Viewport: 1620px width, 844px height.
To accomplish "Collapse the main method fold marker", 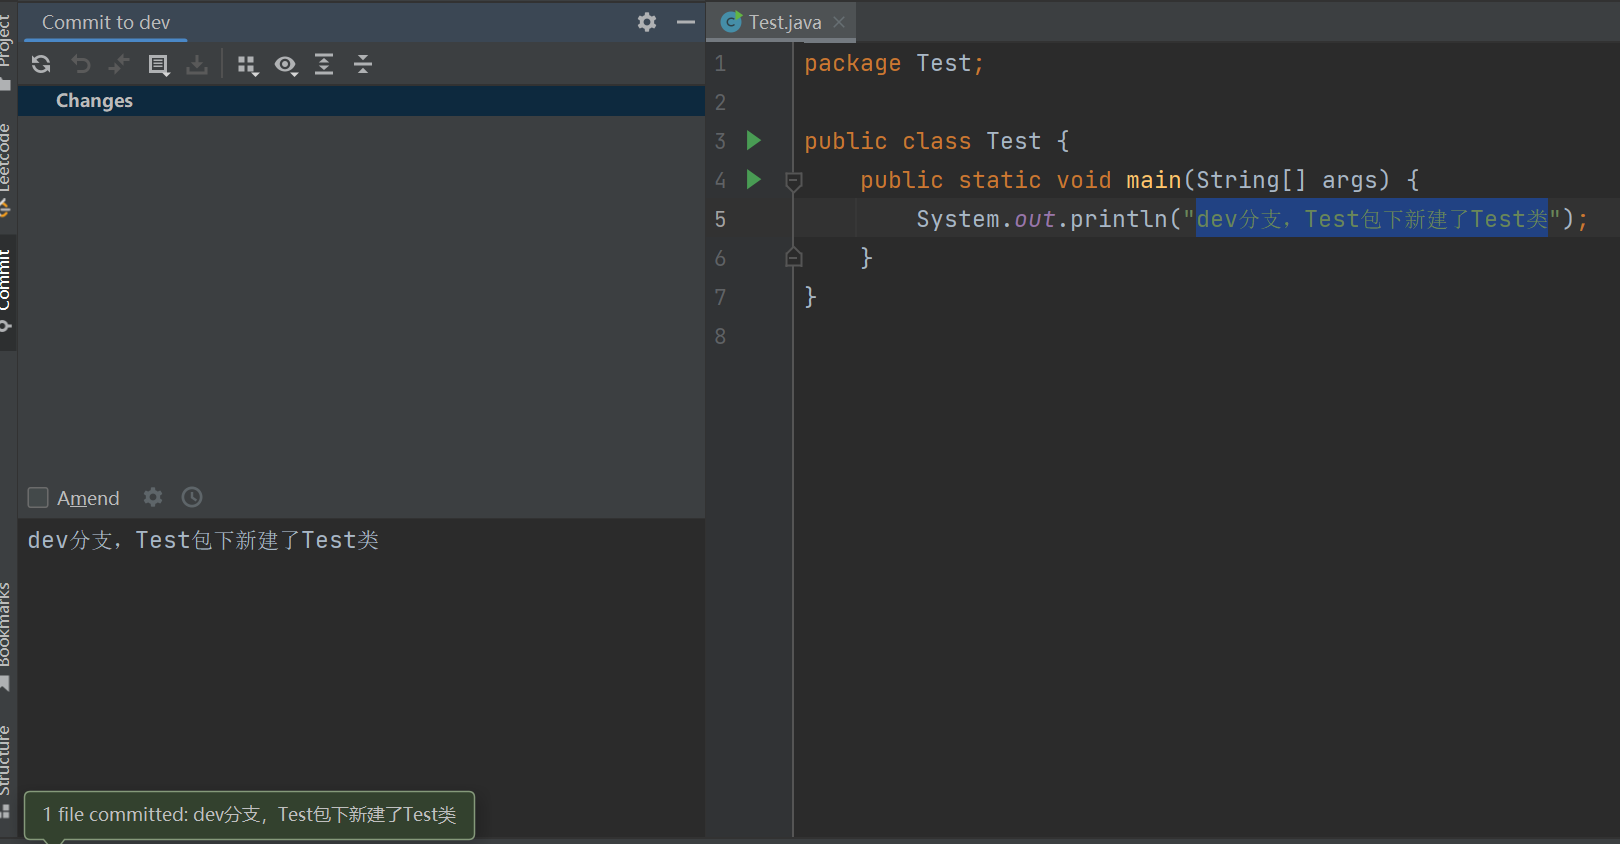I will pyautogui.click(x=794, y=181).
